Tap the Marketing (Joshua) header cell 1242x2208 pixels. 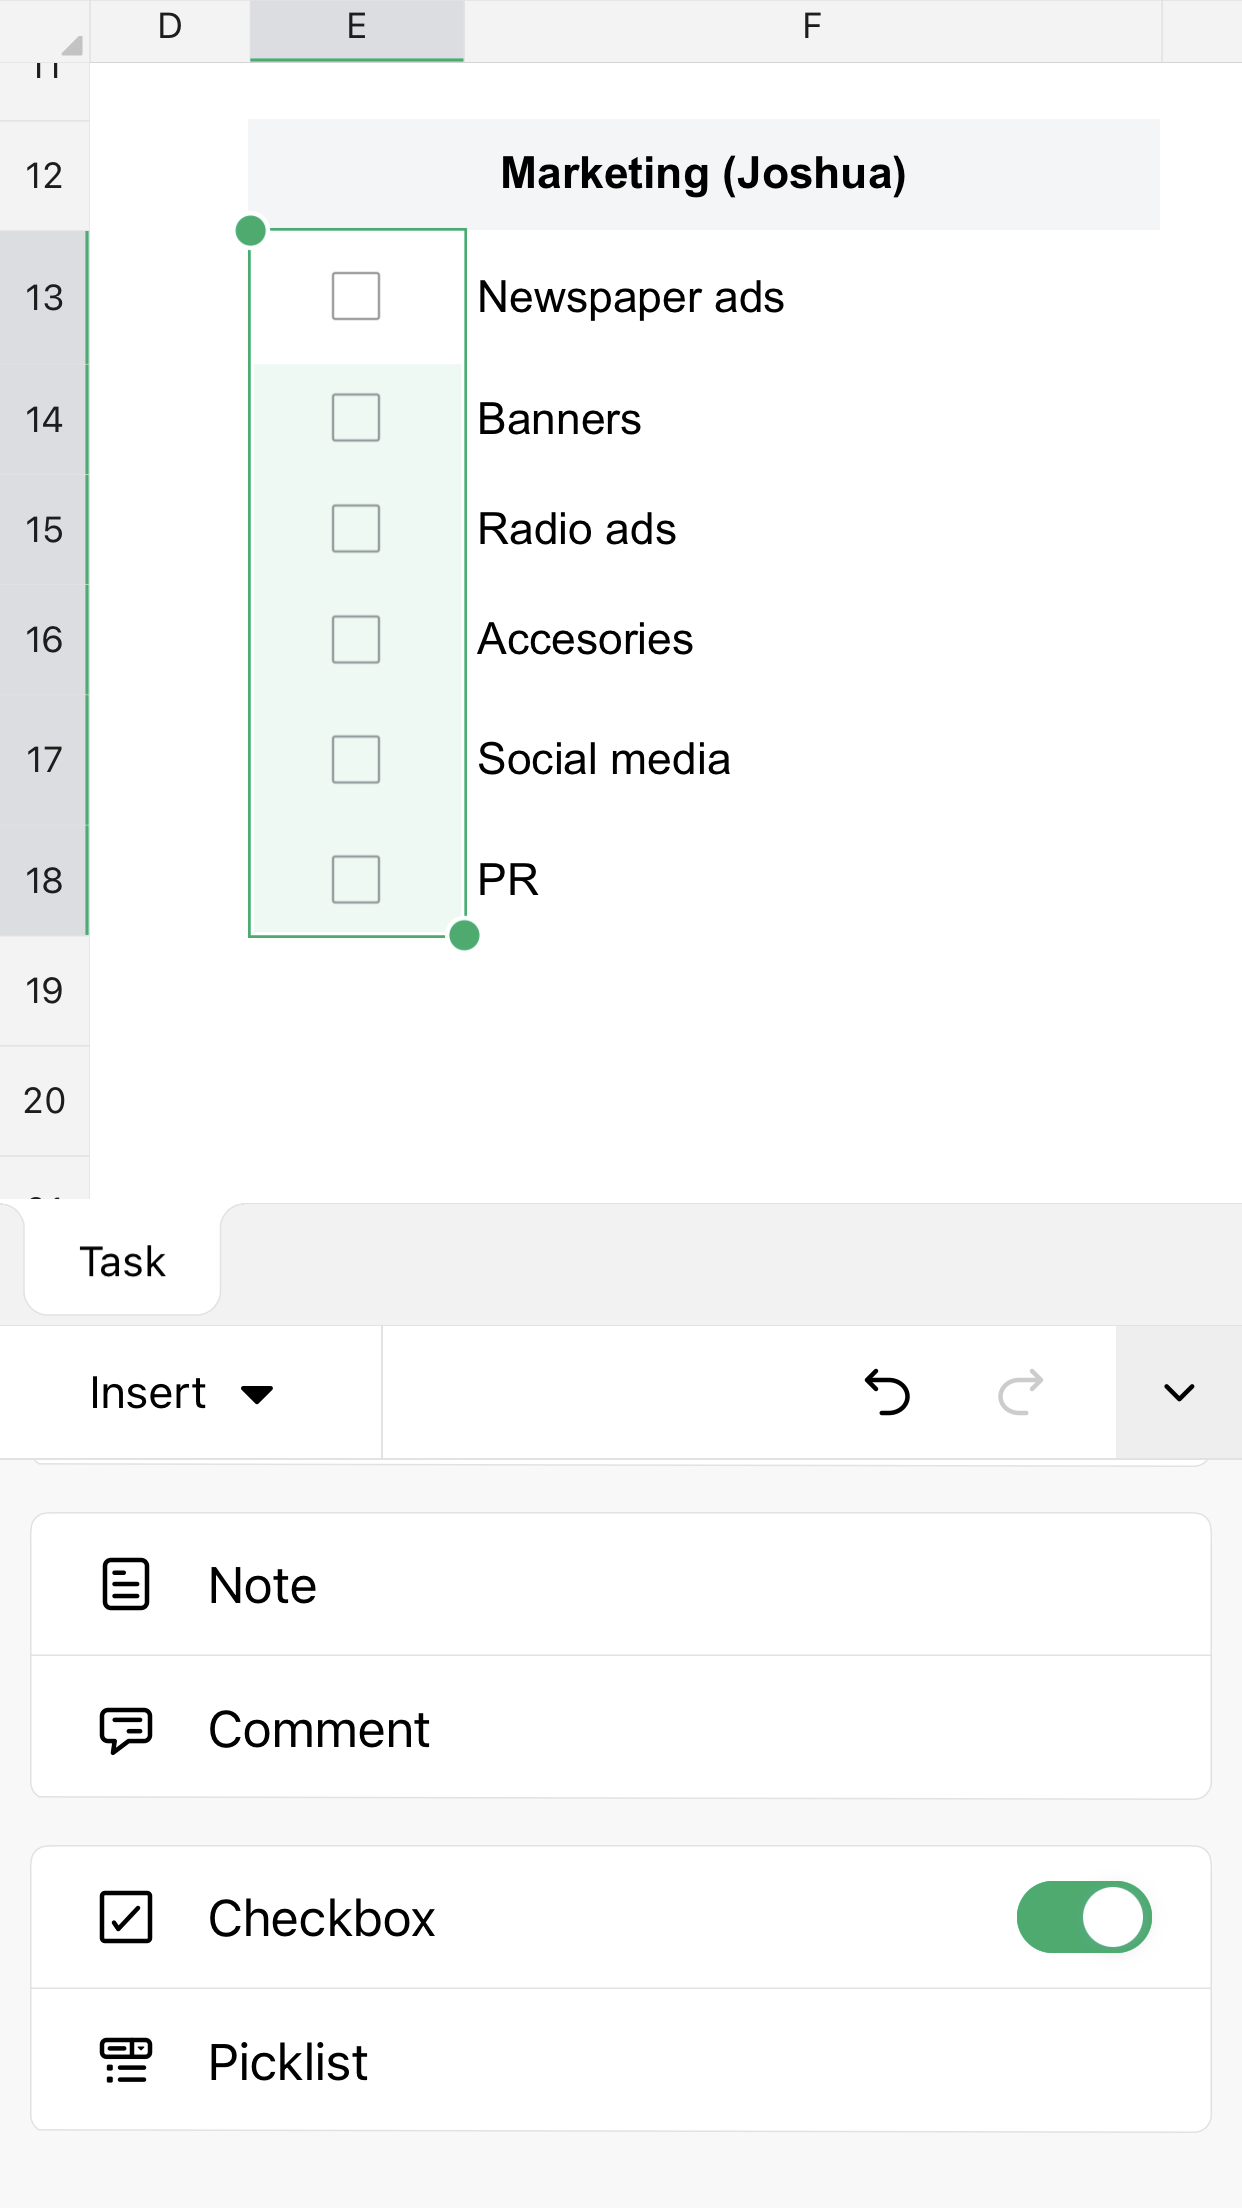(703, 174)
